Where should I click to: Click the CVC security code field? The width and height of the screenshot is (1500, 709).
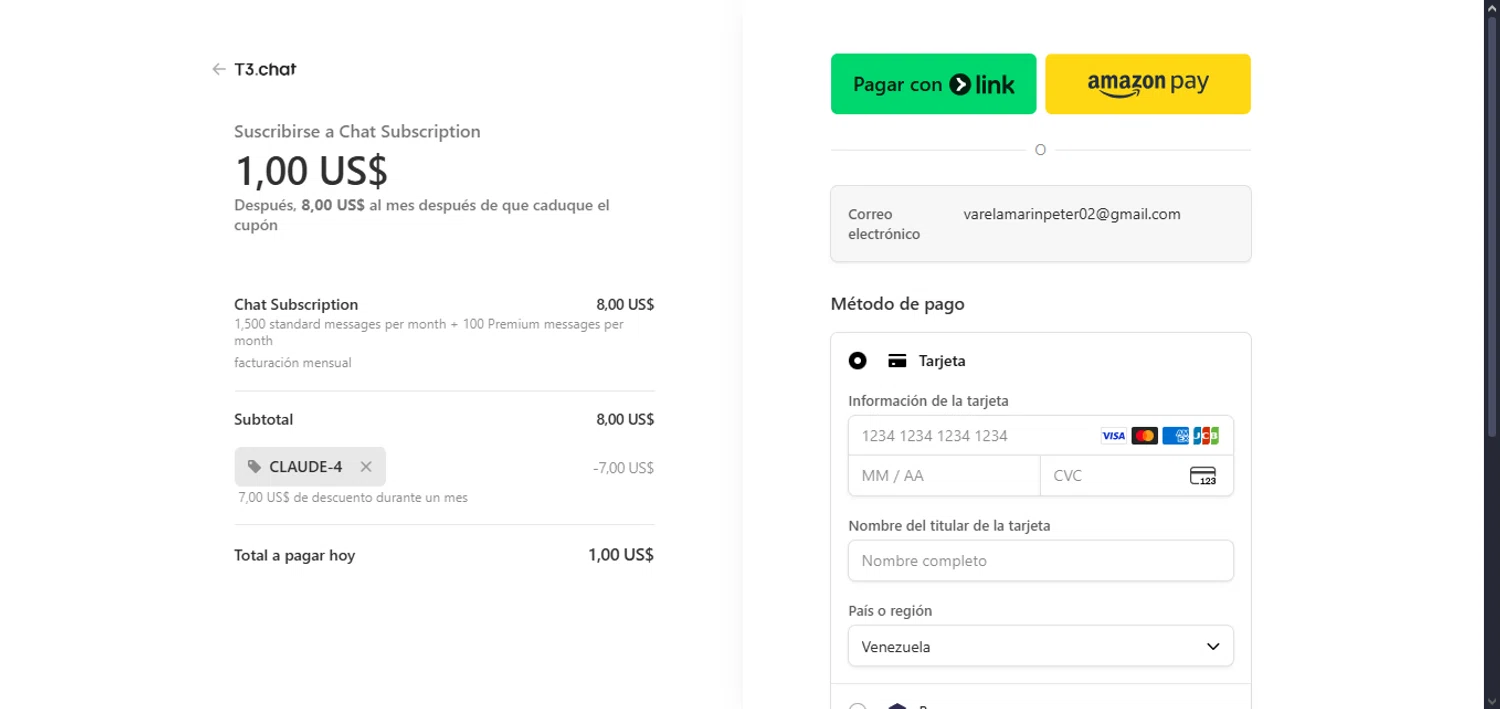[x=1110, y=476]
